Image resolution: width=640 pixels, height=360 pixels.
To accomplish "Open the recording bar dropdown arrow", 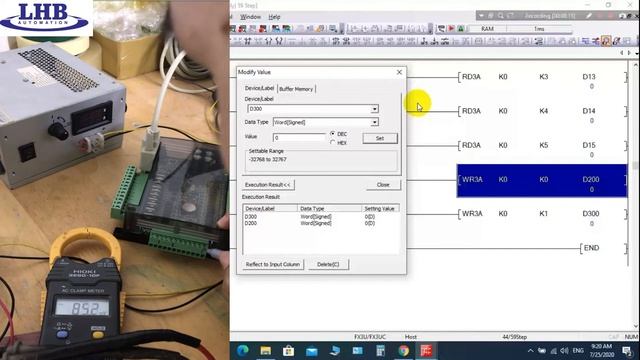I will (x=482, y=16).
